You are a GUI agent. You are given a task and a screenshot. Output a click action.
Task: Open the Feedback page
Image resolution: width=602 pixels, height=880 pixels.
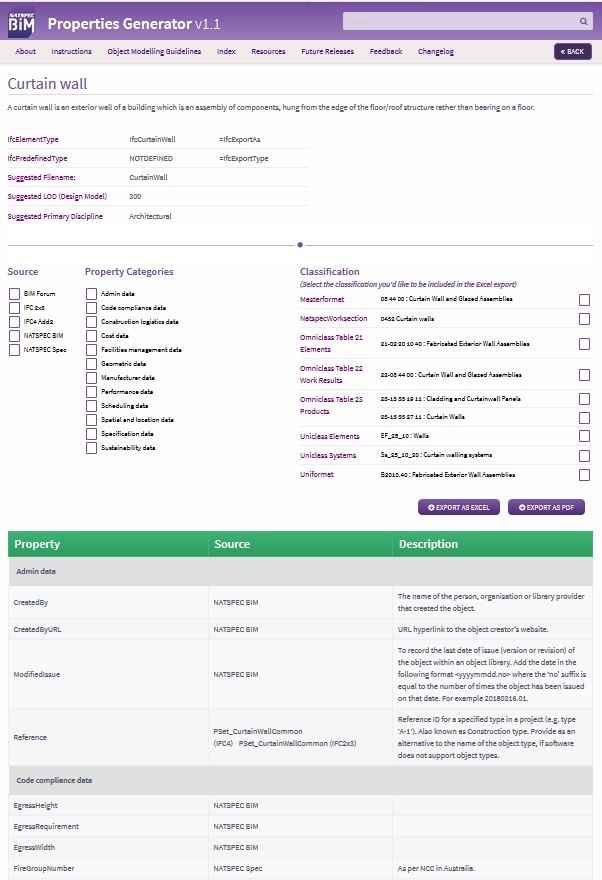pos(386,51)
